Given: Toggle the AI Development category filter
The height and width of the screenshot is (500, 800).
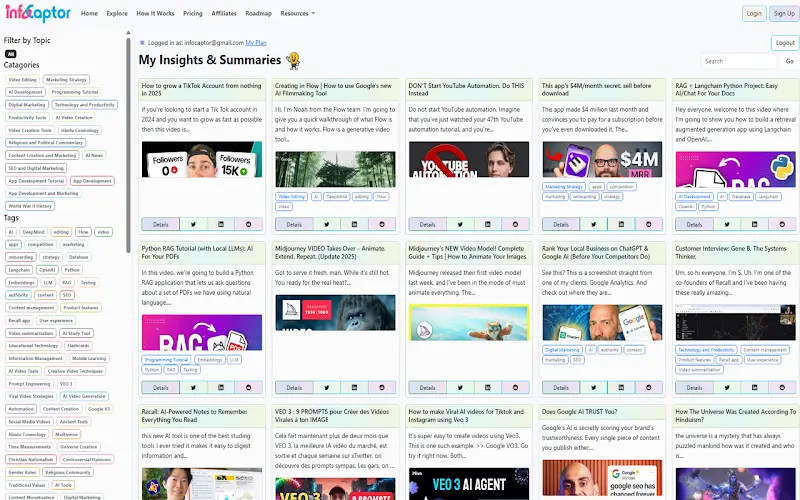Looking at the screenshot, I should 26,92.
